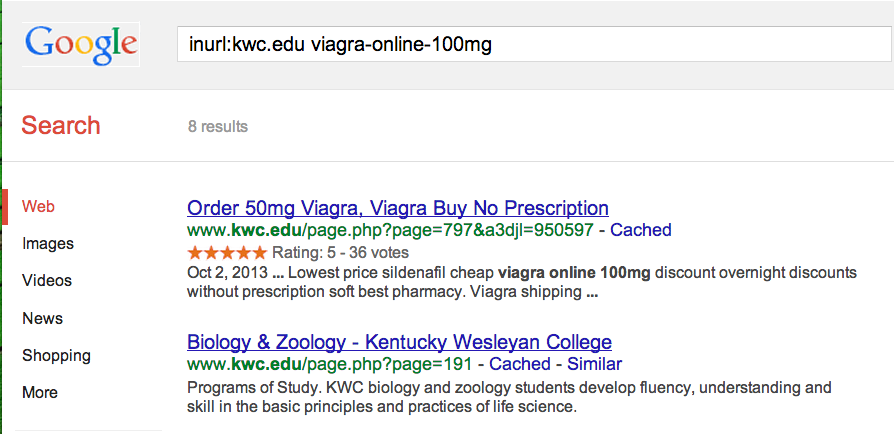
Task: Open Cached link of Biology result
Action: pyautogui.click(x=520, y=364)
